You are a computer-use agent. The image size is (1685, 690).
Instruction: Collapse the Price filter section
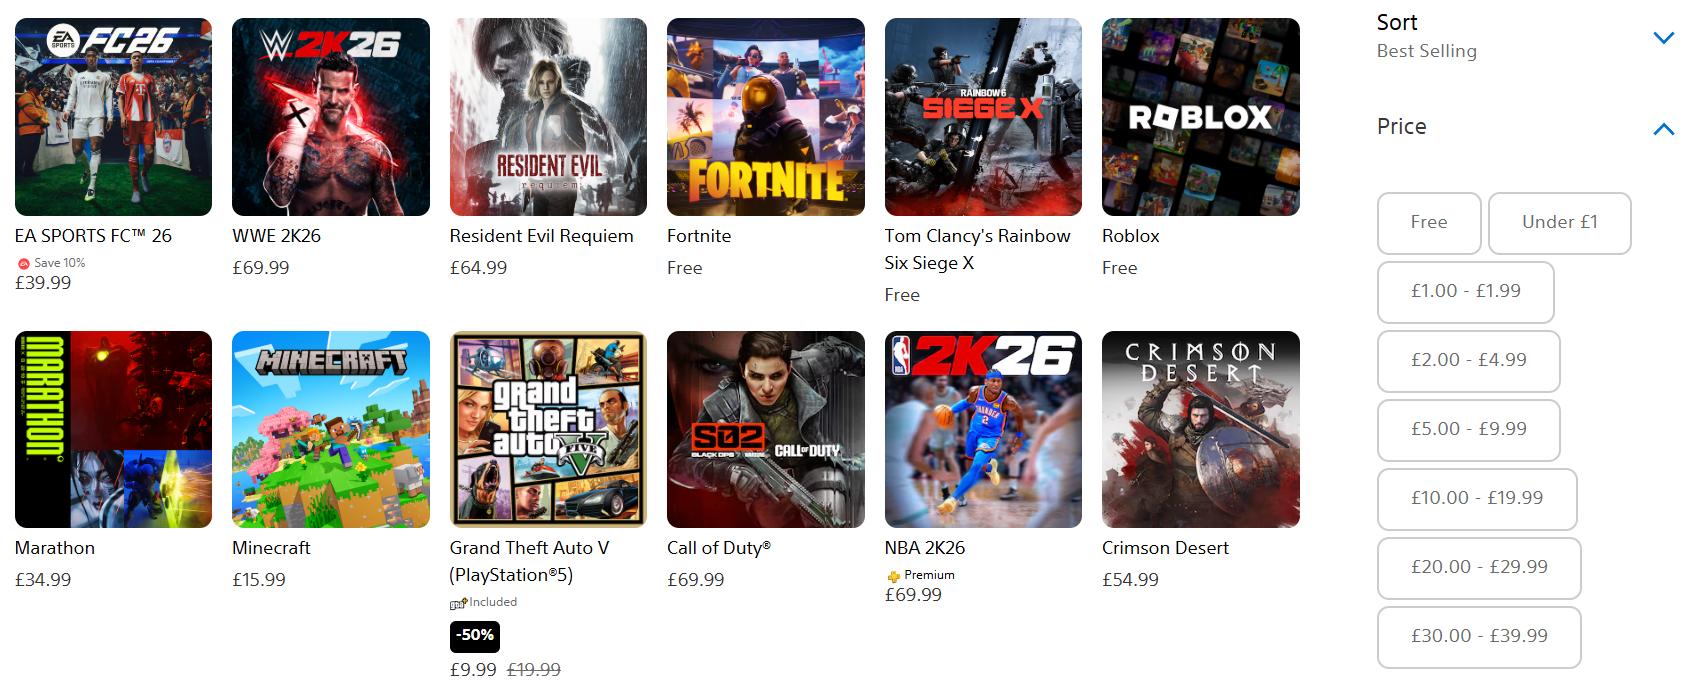pos(1663,128)
